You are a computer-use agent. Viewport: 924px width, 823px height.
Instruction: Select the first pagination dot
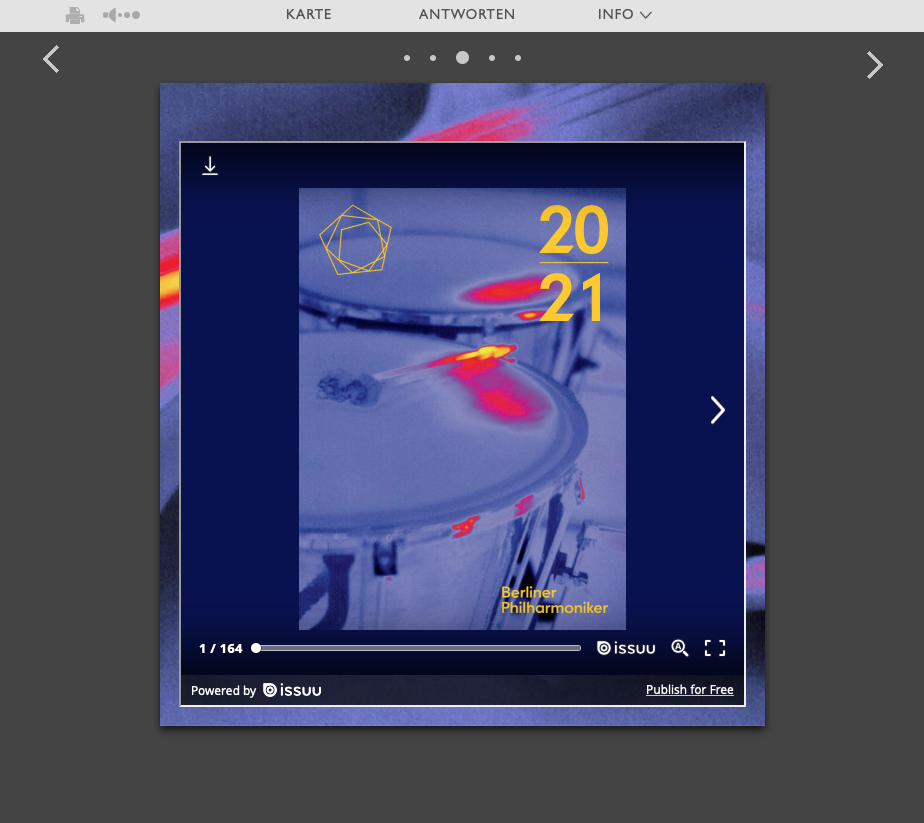tap(407, 58)
